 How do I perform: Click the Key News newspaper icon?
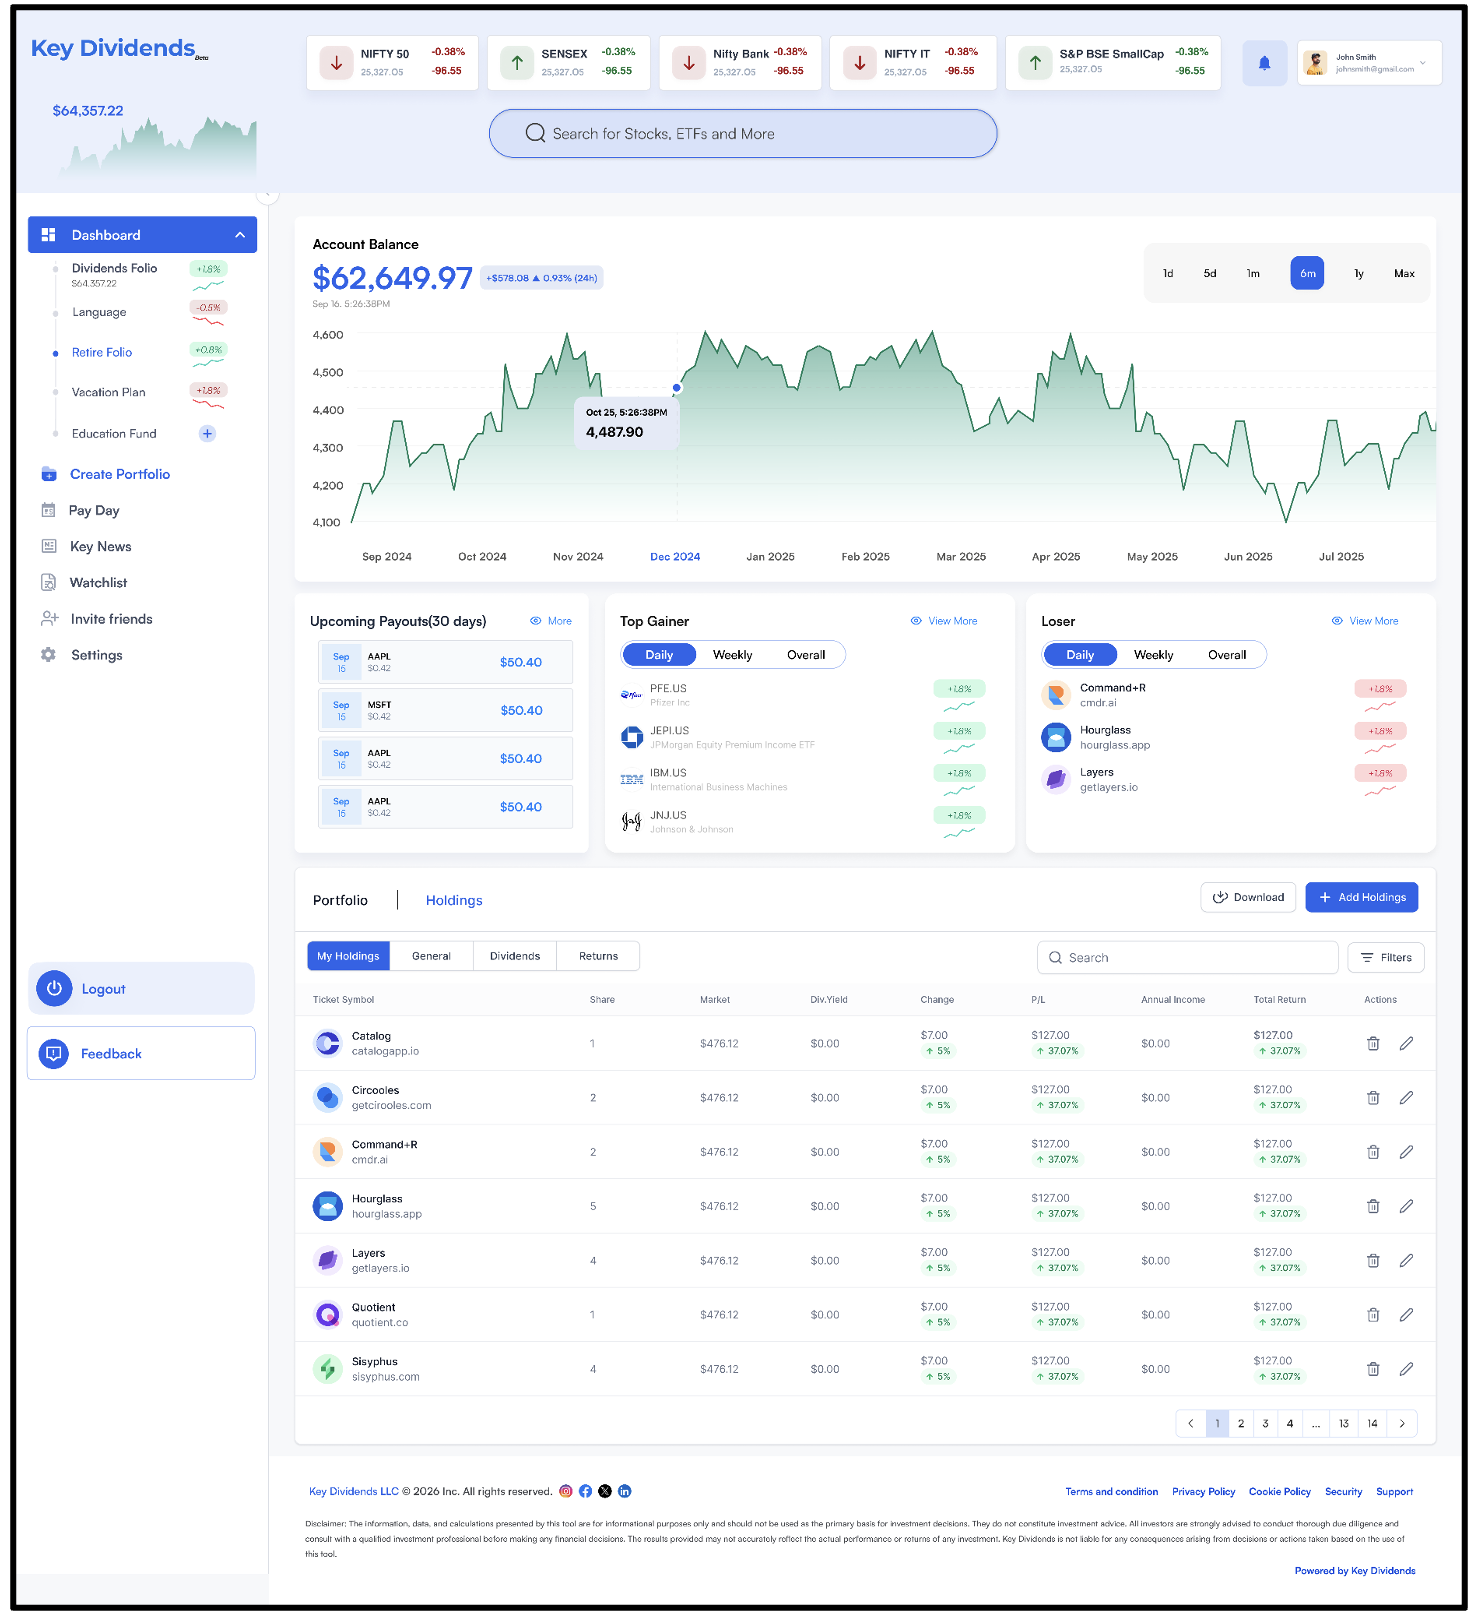48,546
